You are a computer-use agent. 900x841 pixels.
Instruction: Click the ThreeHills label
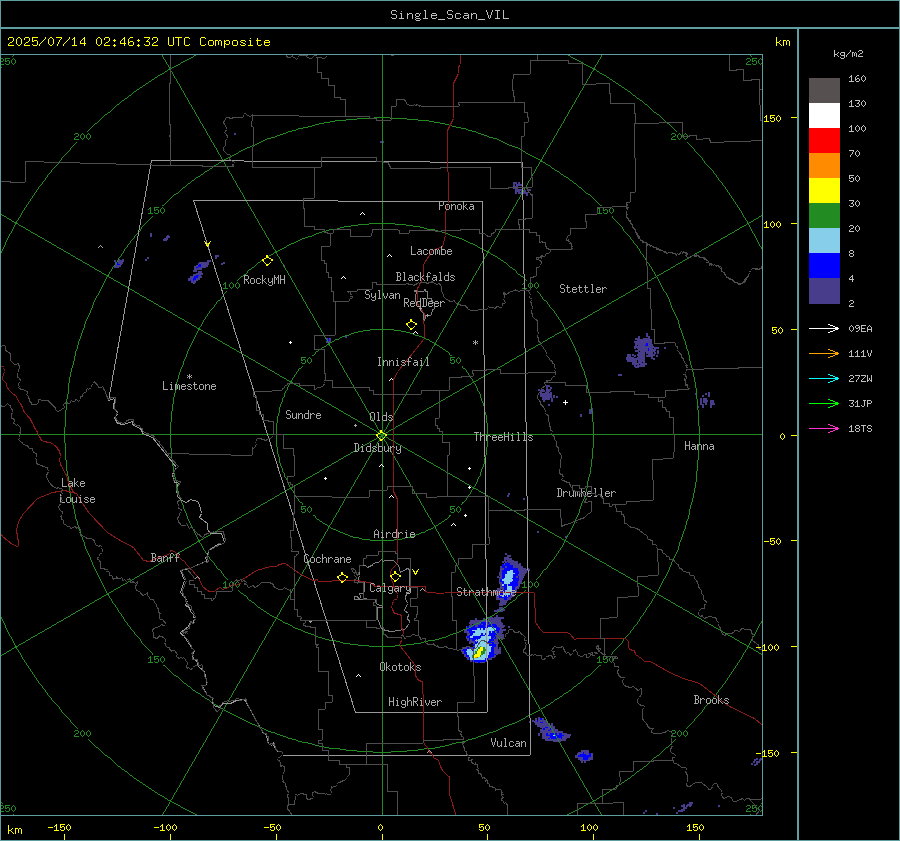coord(503,437)
